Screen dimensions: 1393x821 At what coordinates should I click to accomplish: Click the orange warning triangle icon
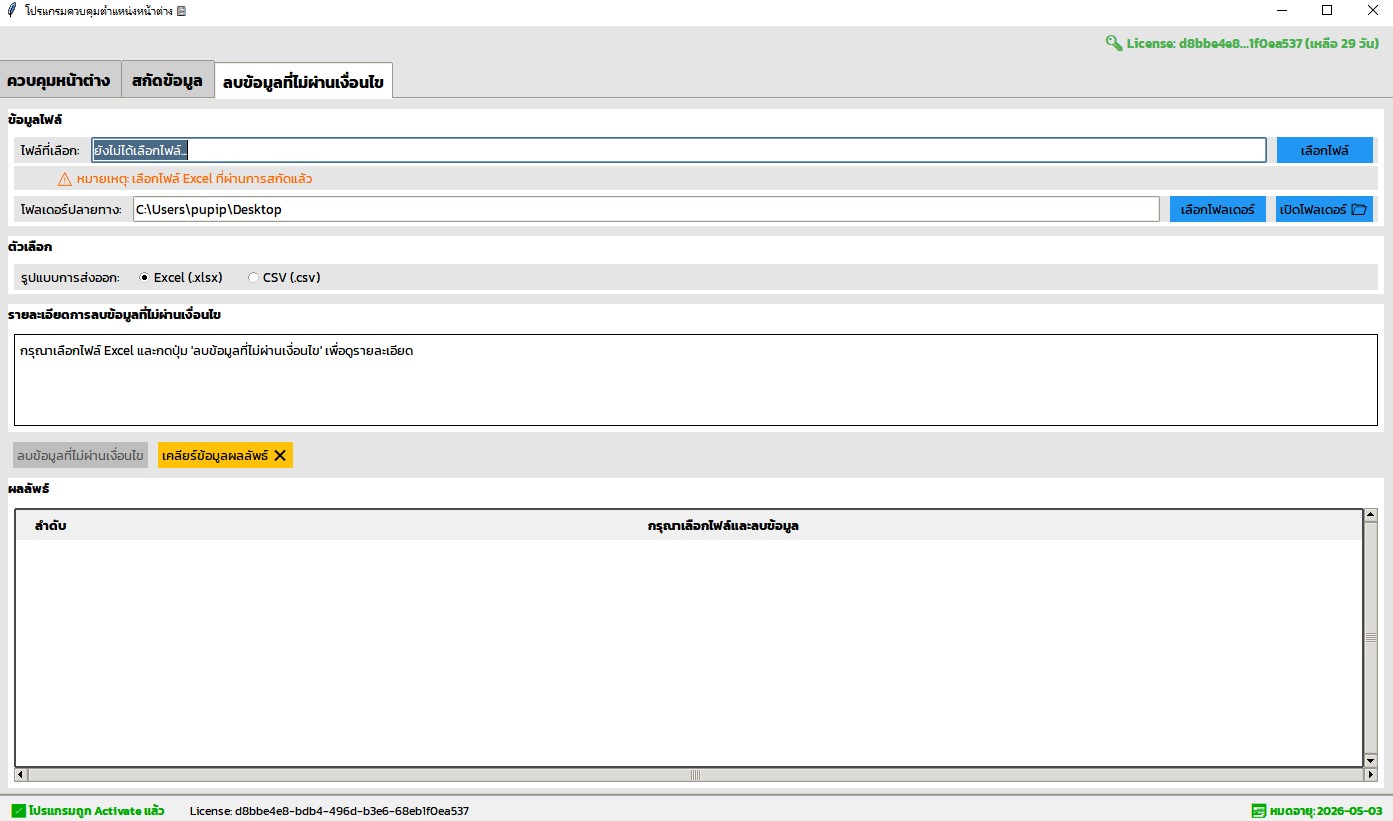click(65, 179)
